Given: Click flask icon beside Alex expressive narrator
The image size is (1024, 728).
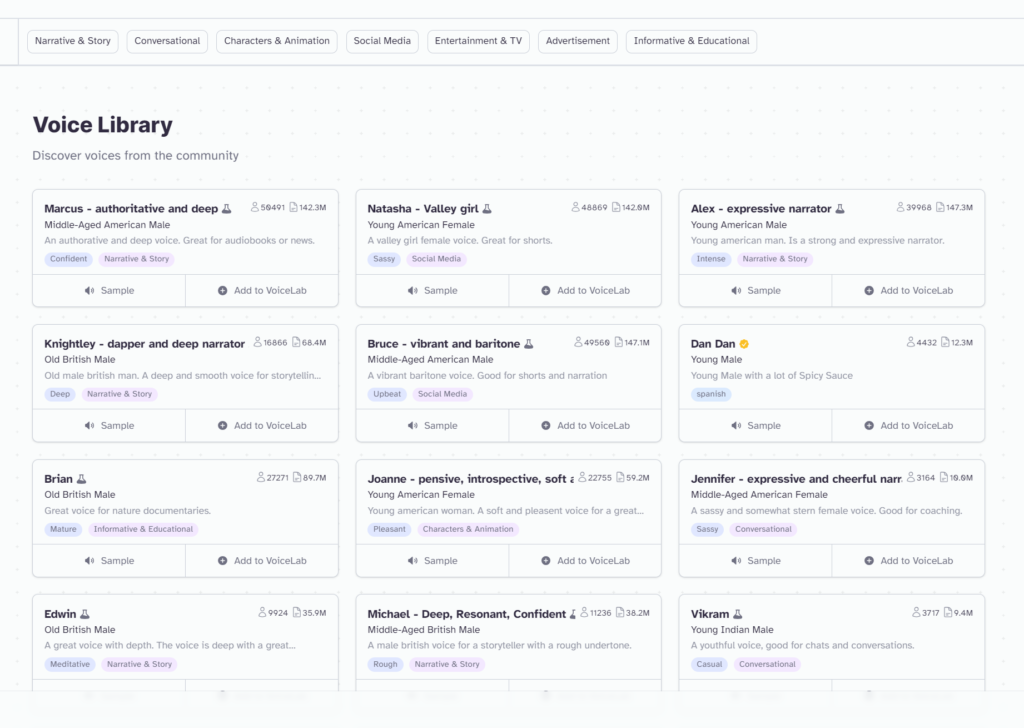Looking at the screenshot, I should coord(840,209).
